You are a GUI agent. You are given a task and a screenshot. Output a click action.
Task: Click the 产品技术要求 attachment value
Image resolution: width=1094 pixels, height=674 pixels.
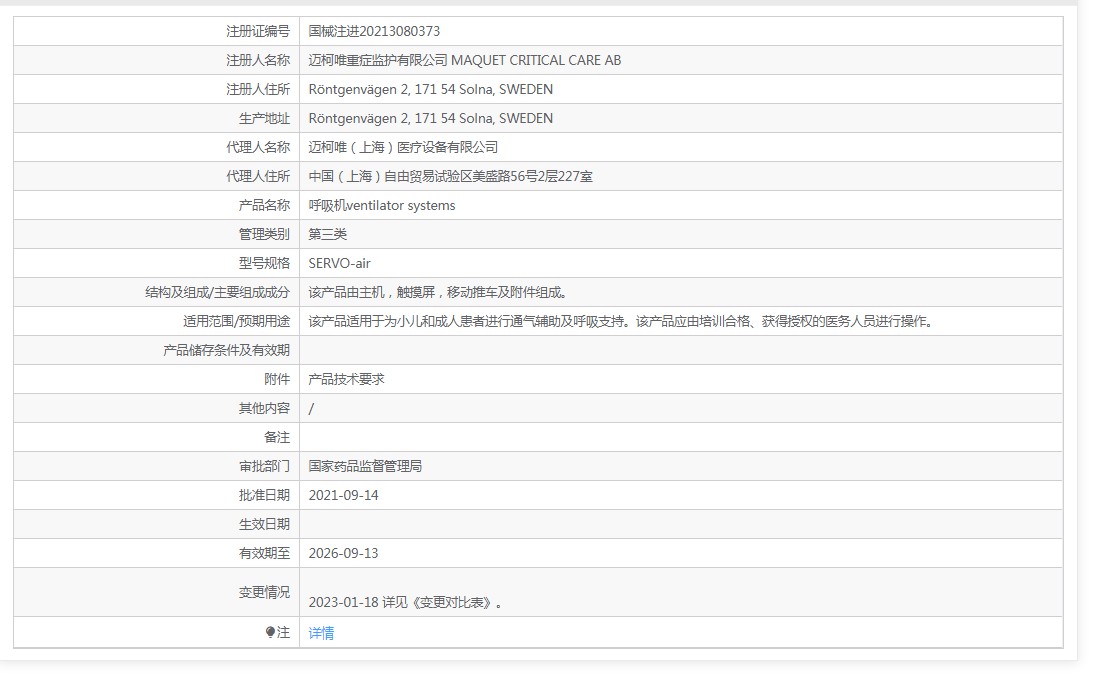(x=346, y=379)
